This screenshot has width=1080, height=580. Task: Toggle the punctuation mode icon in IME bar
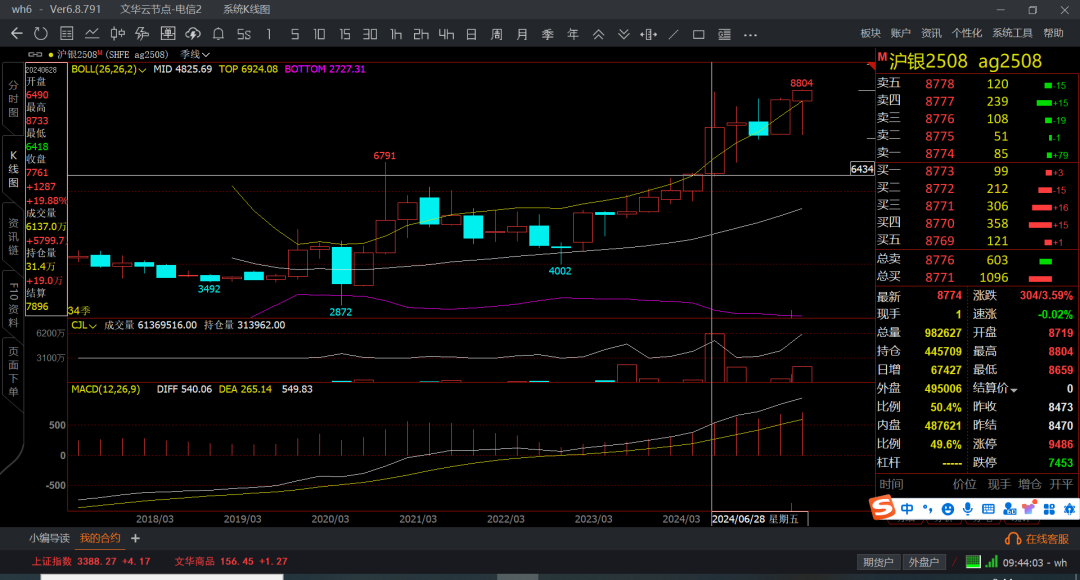pyautogui.click(x=928, y=508)
